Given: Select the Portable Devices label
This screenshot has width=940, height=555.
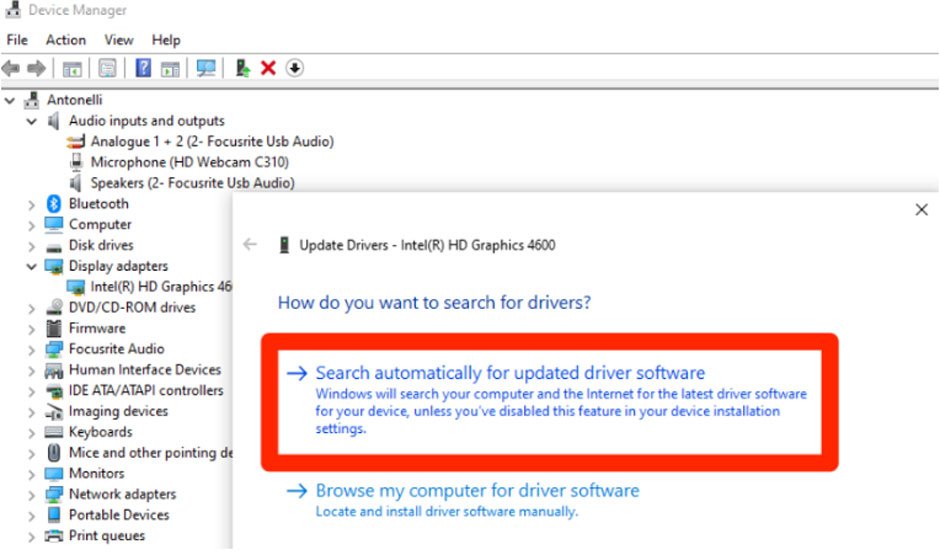Looking at the screenshot, I should point(119,515).
